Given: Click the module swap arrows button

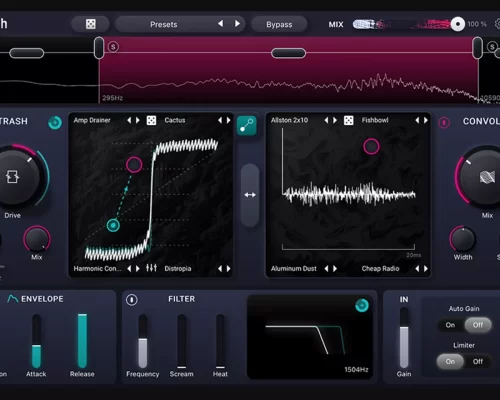Looking at the screenshot, I should click(x=250, y=195).
